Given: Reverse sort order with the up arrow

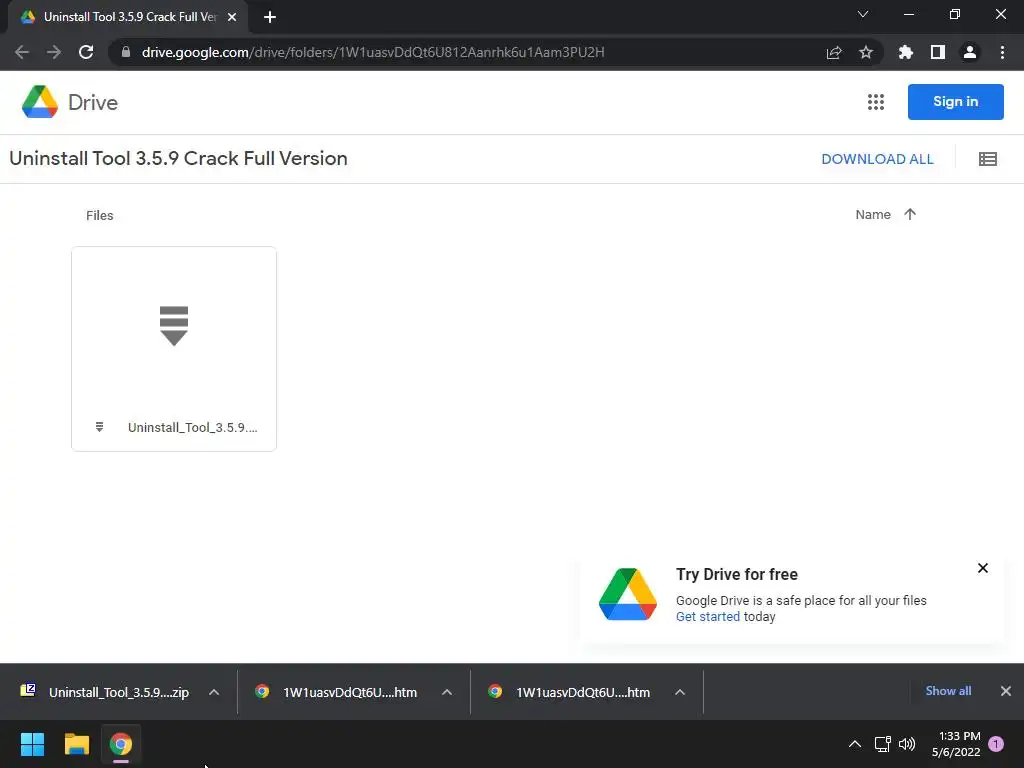Looking at the screenshot, I should [910, 214].
